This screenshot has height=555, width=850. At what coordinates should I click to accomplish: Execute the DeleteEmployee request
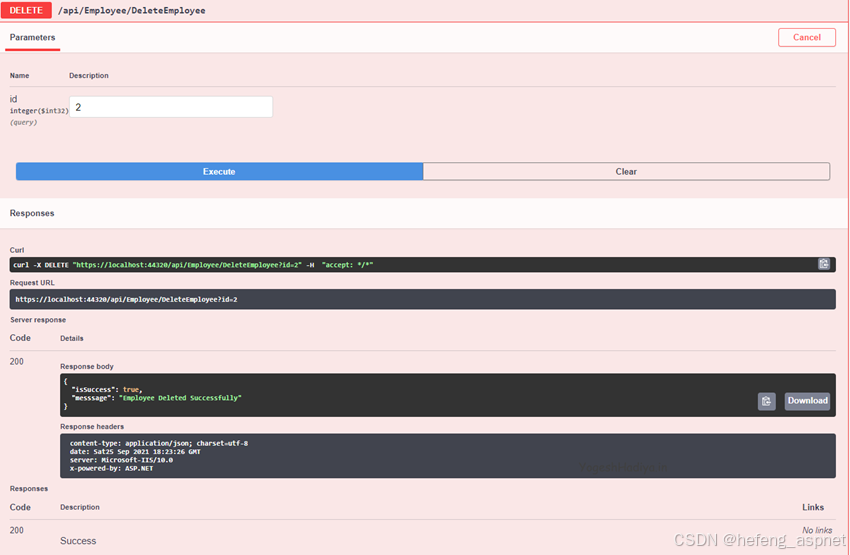point(219,171)
